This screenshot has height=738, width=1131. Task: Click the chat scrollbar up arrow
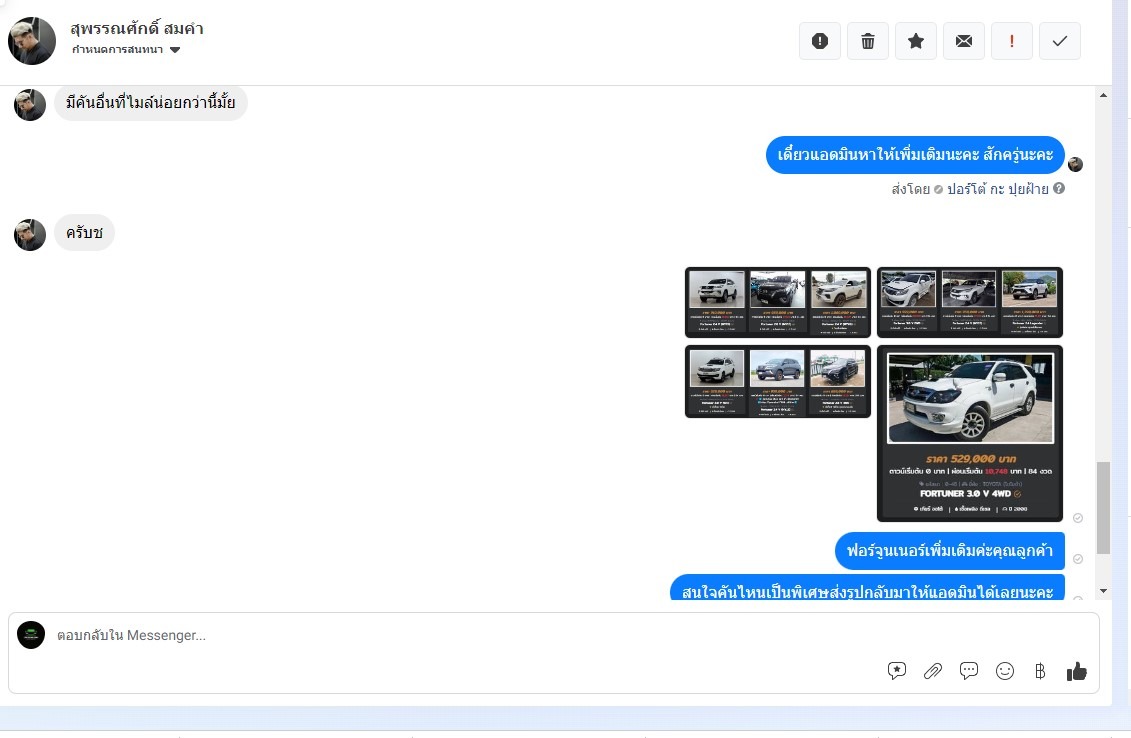coord(1104,95)
